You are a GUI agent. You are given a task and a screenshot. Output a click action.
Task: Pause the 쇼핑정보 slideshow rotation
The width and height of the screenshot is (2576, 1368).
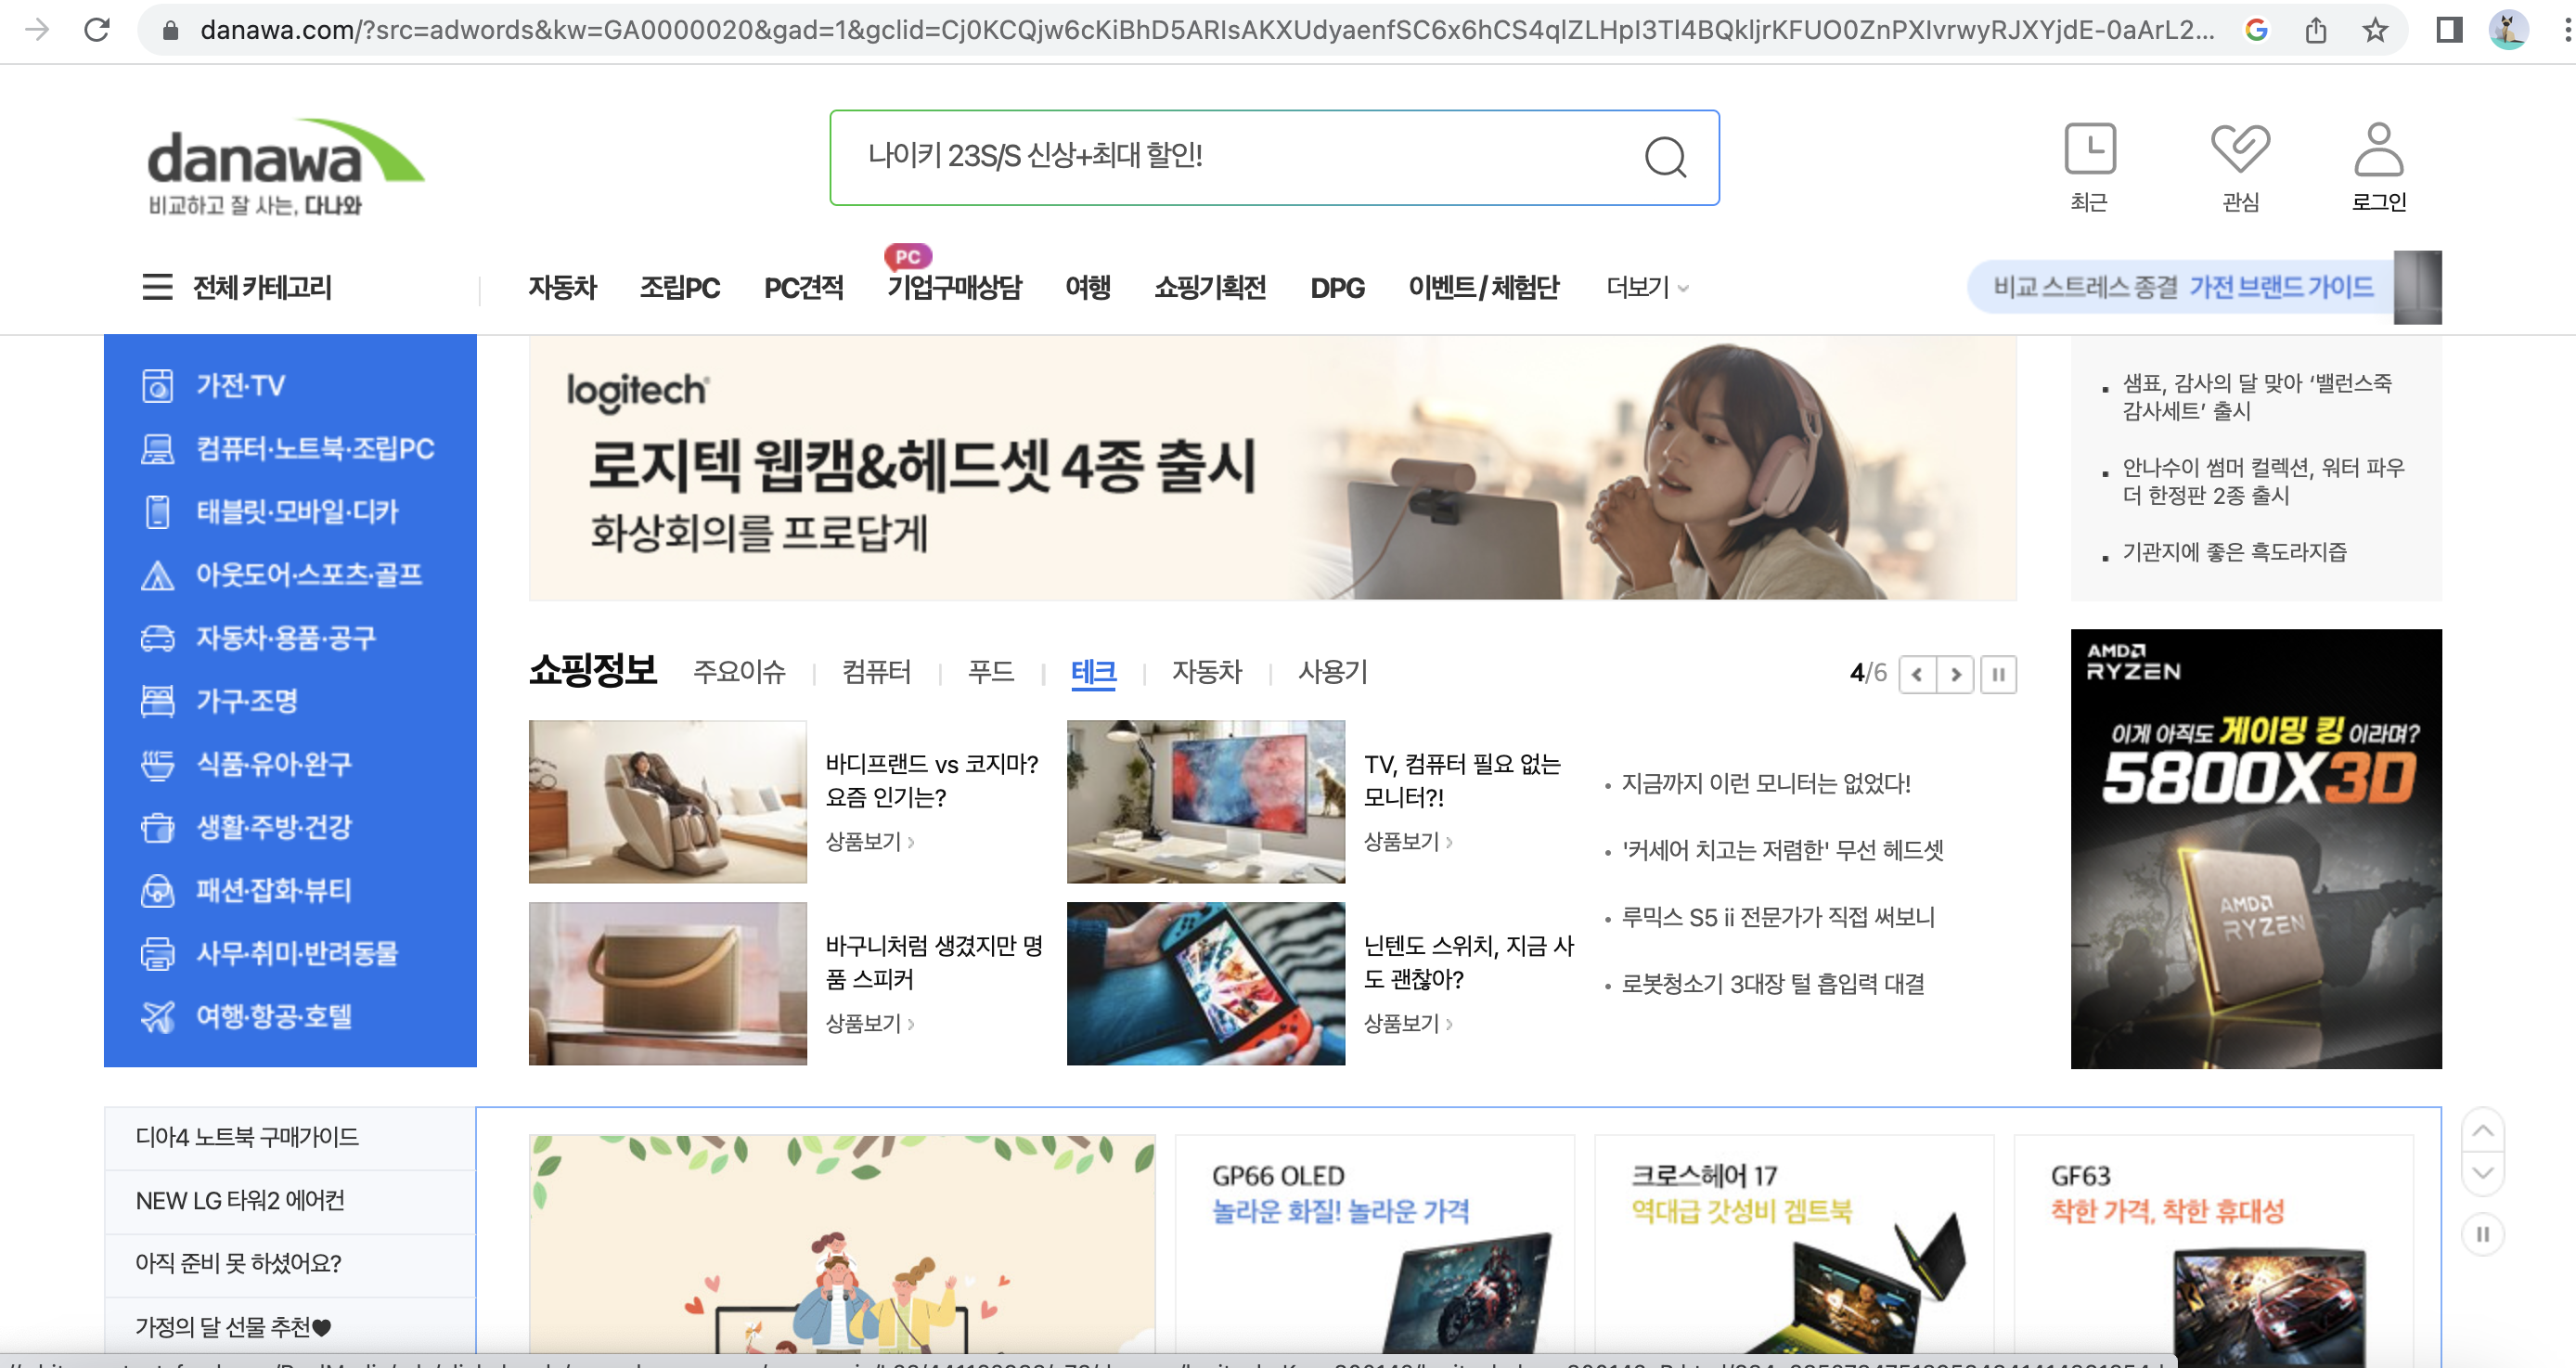coord(1998,674)
